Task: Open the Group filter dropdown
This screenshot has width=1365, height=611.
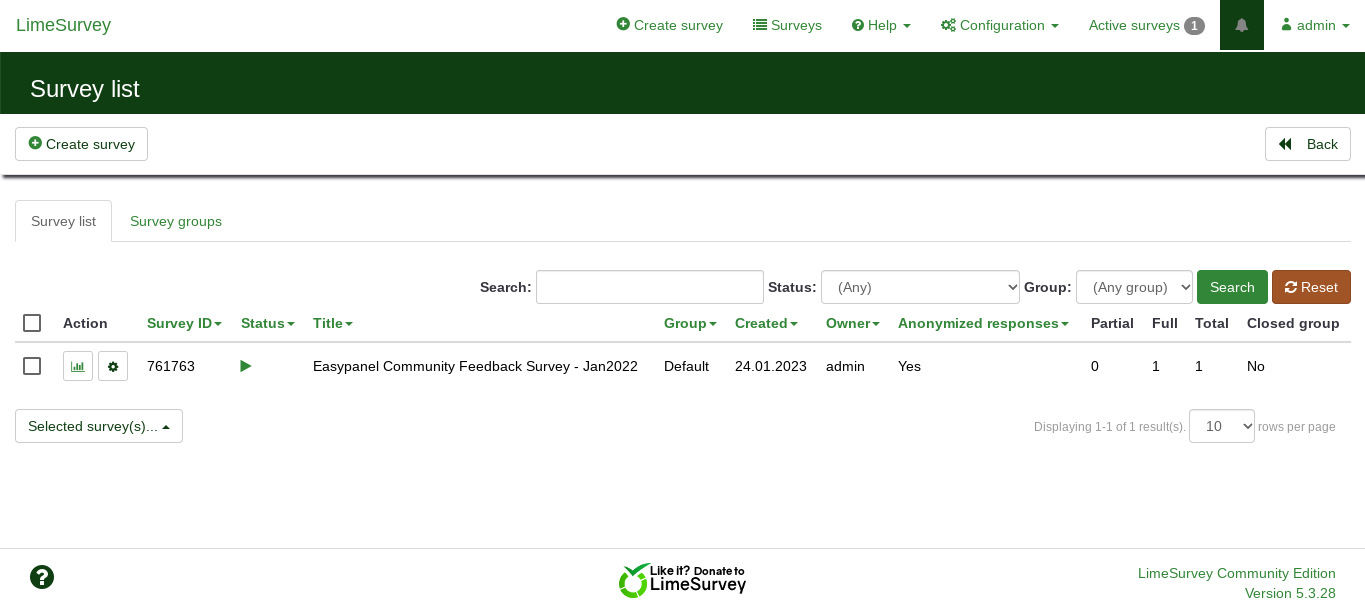Action: click(x=1134, y=287)
